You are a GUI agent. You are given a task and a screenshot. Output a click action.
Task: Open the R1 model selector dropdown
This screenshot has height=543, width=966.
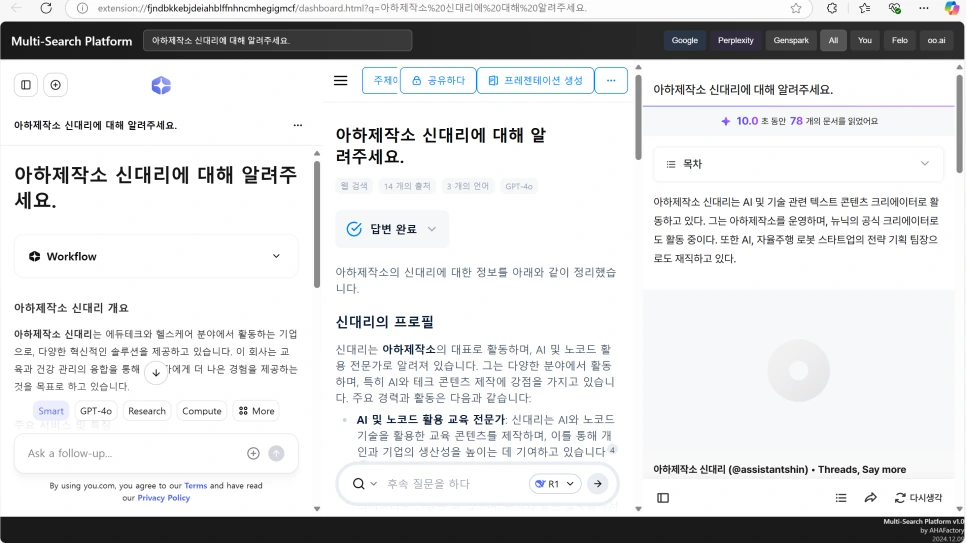[554, 484]
